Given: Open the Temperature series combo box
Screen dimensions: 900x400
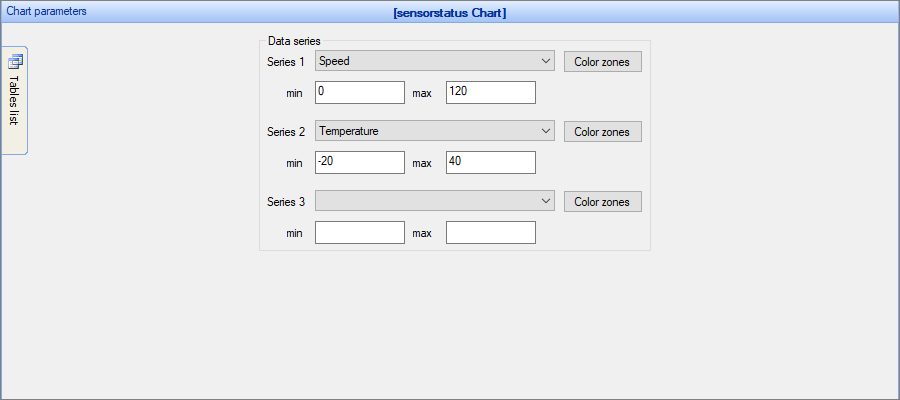Looking at the screenshot, I should (435, 131).
